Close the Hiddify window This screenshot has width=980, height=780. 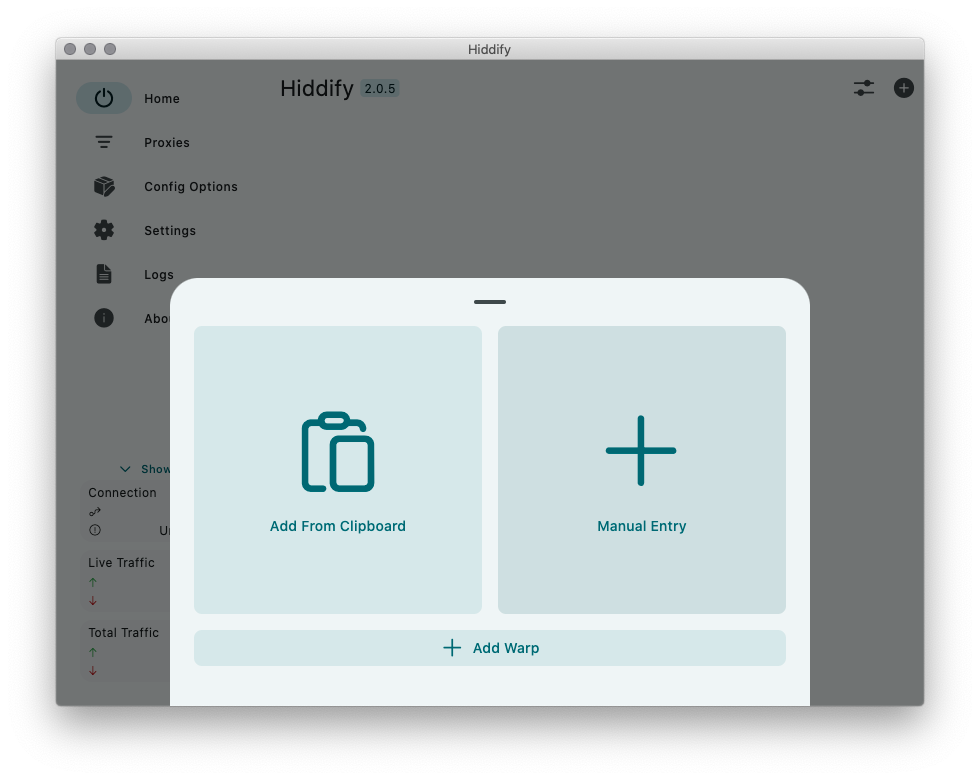pos(70,49)
